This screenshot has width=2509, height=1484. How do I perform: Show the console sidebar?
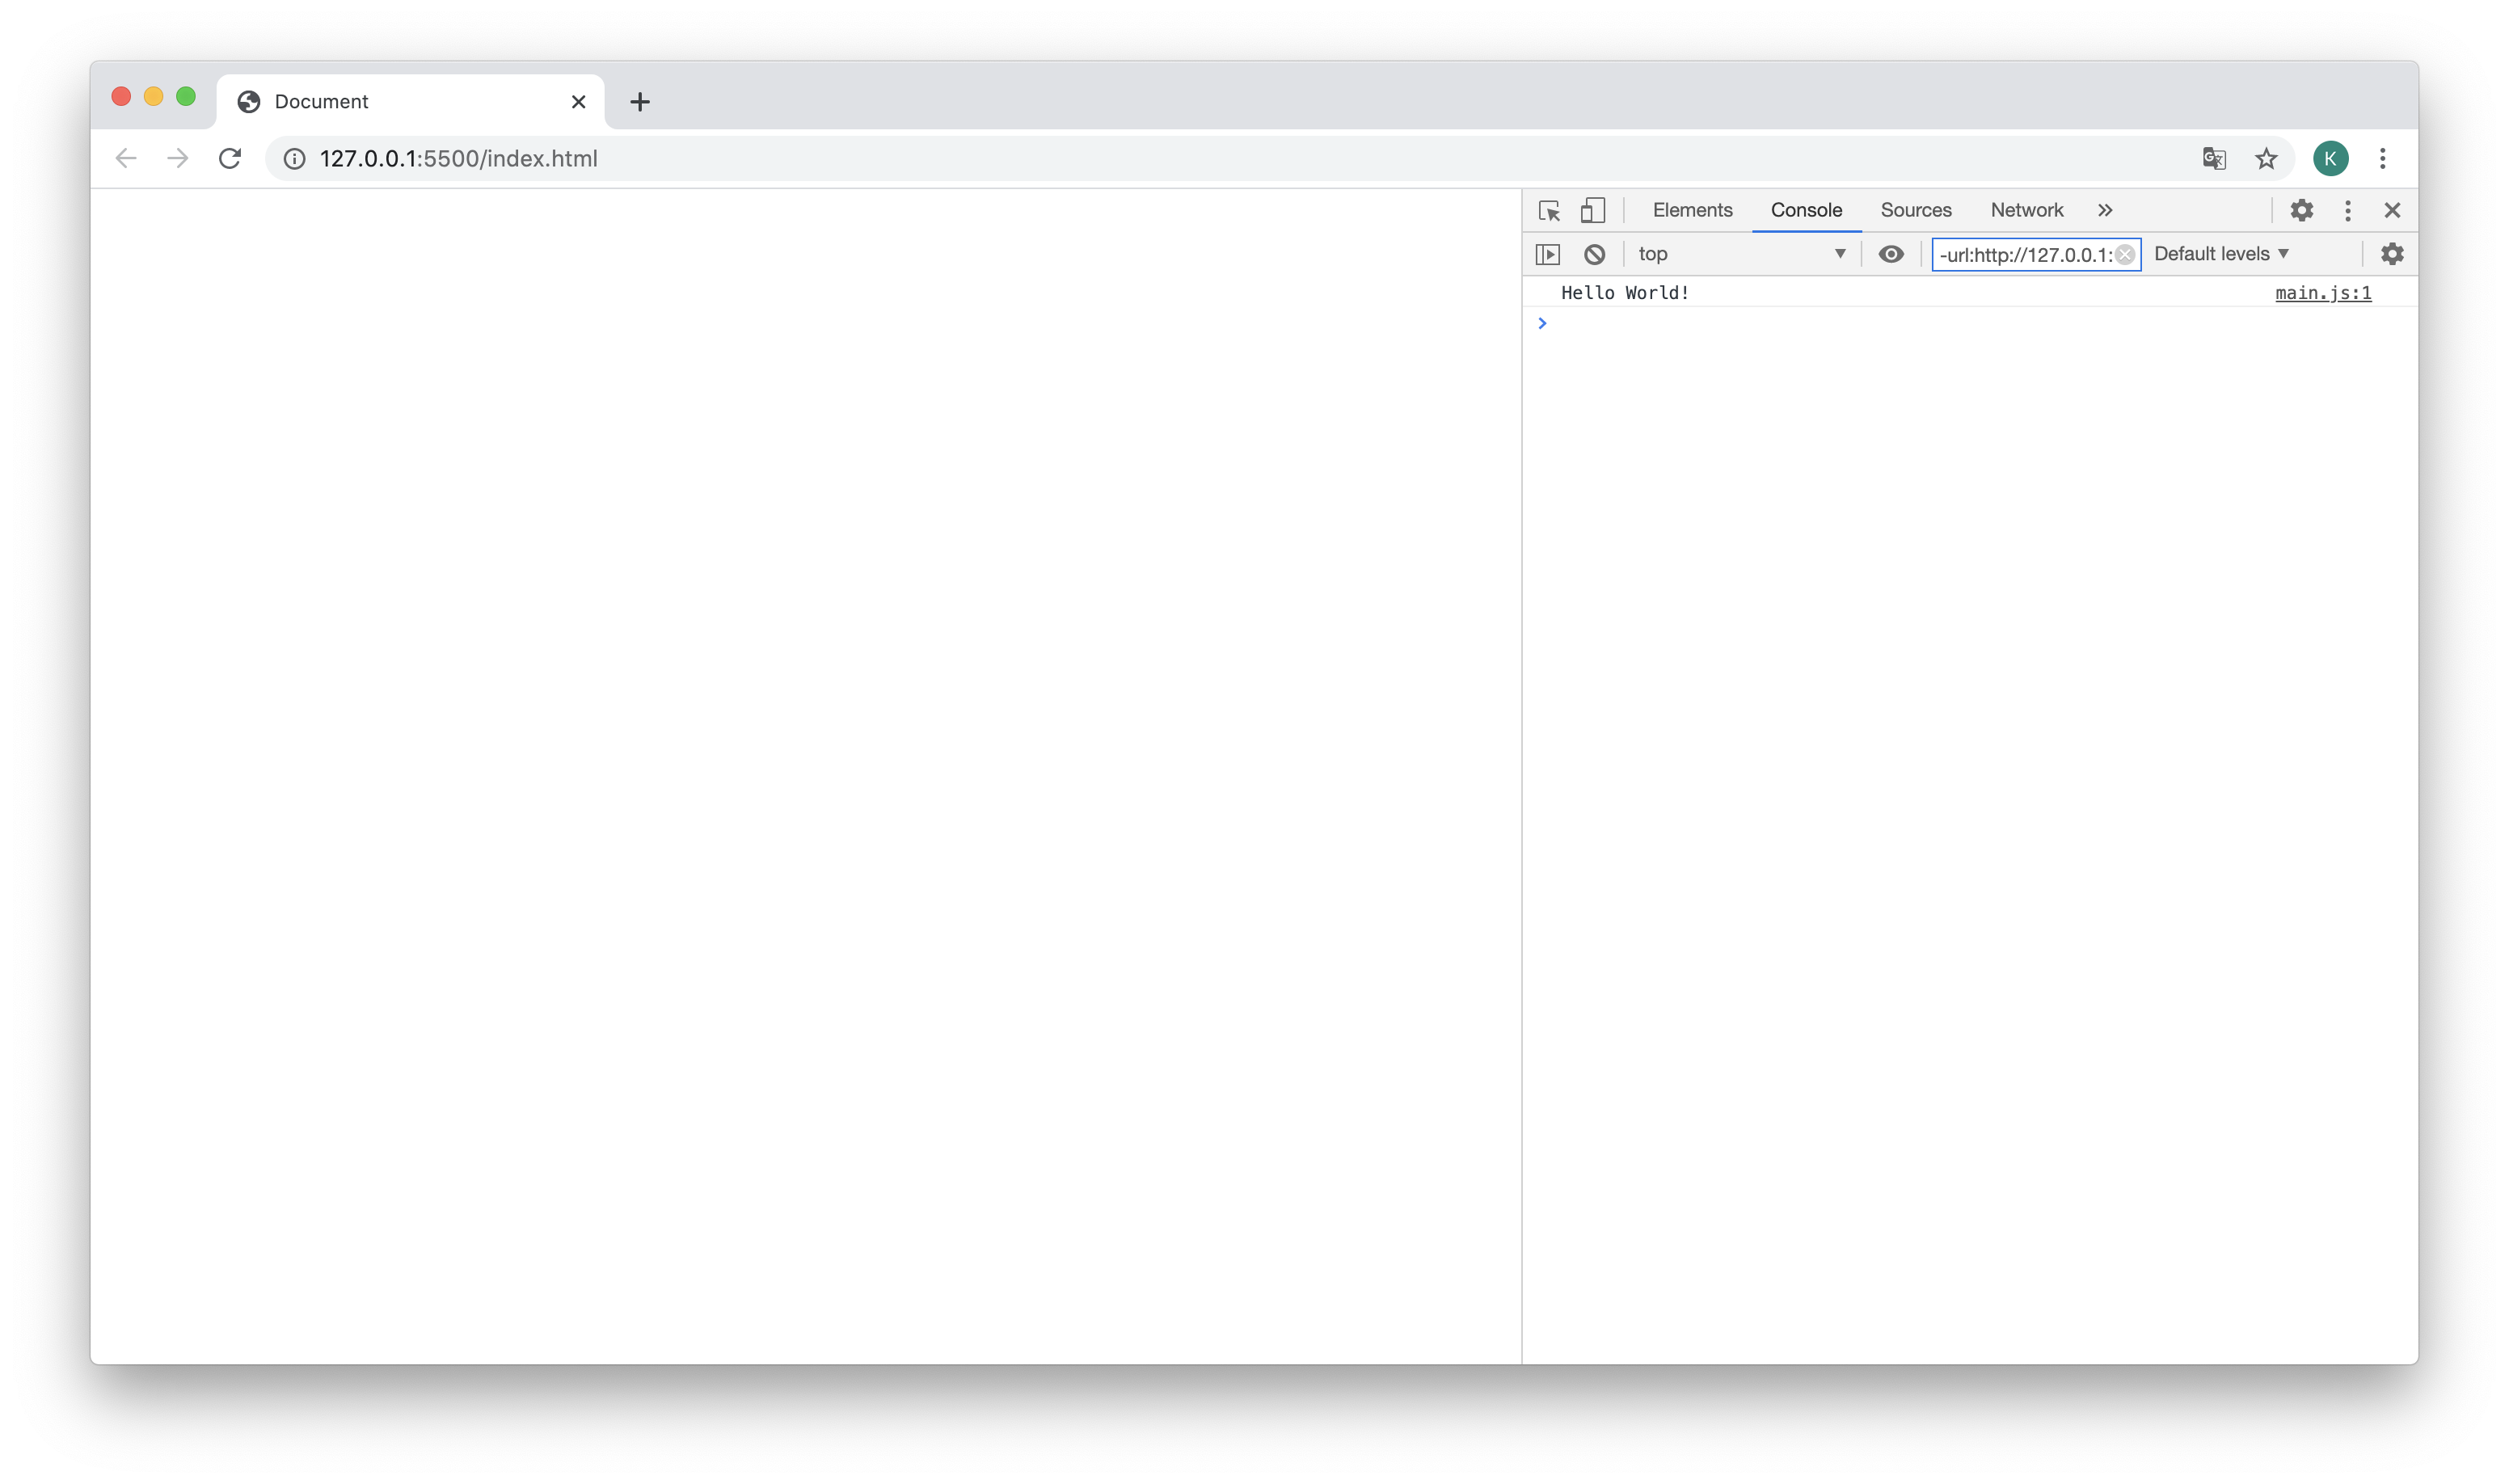(x=1547, y=254)
